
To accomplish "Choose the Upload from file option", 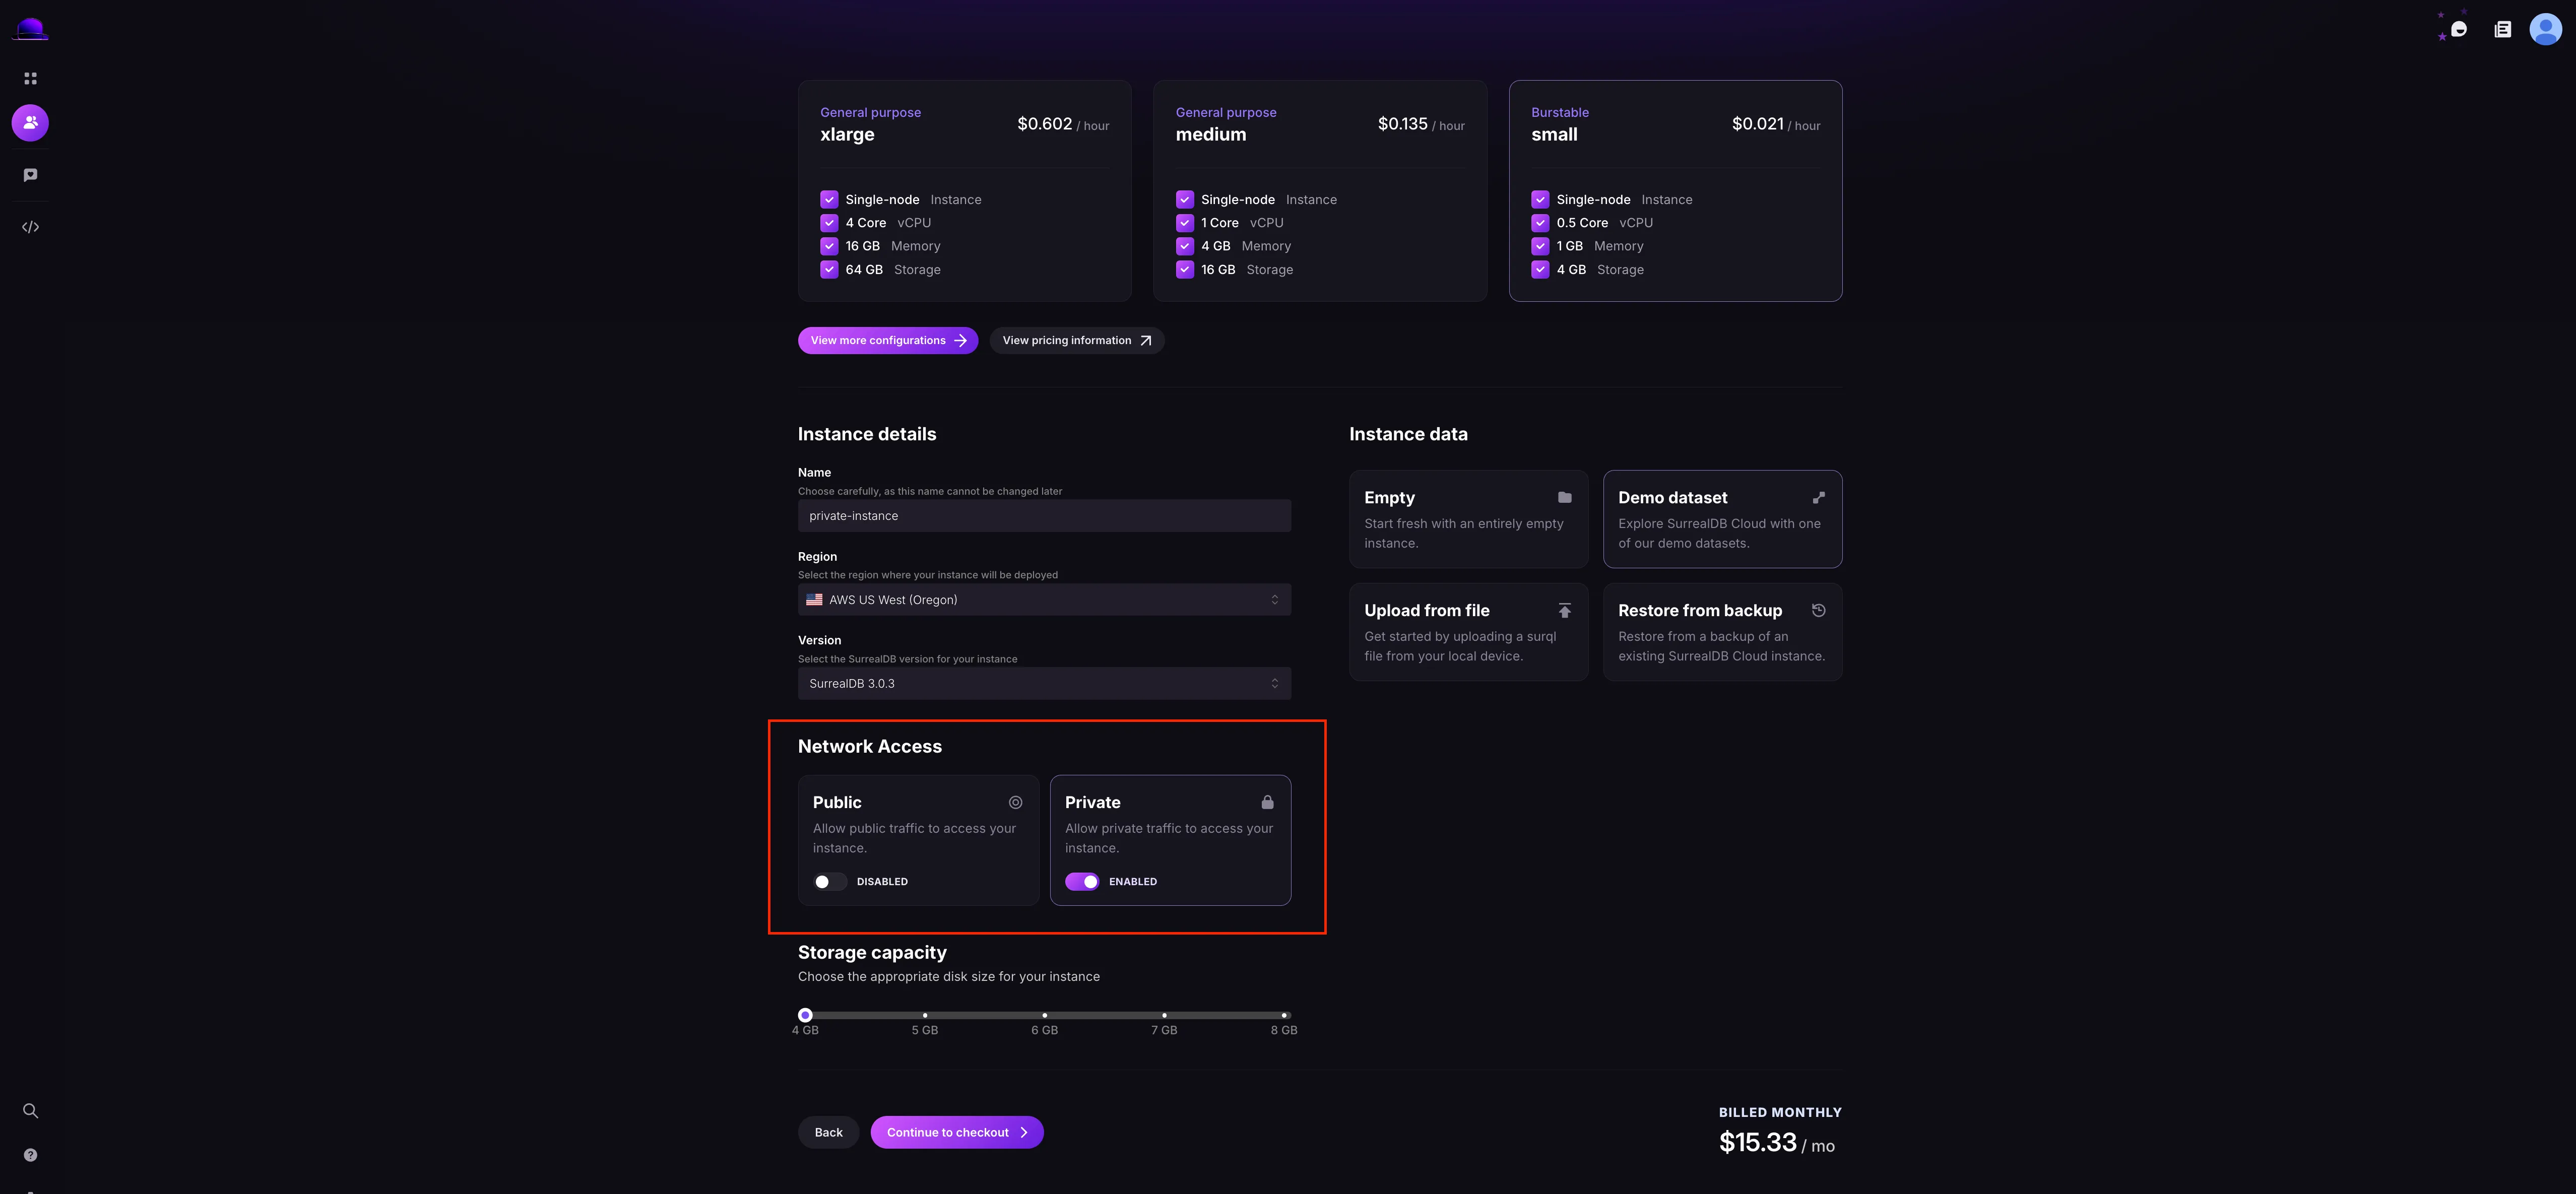I will [1467, 632].
